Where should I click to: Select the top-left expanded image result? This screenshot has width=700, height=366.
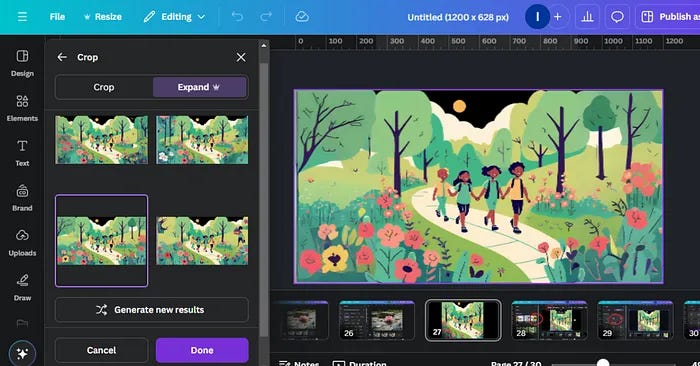(101, 140)
